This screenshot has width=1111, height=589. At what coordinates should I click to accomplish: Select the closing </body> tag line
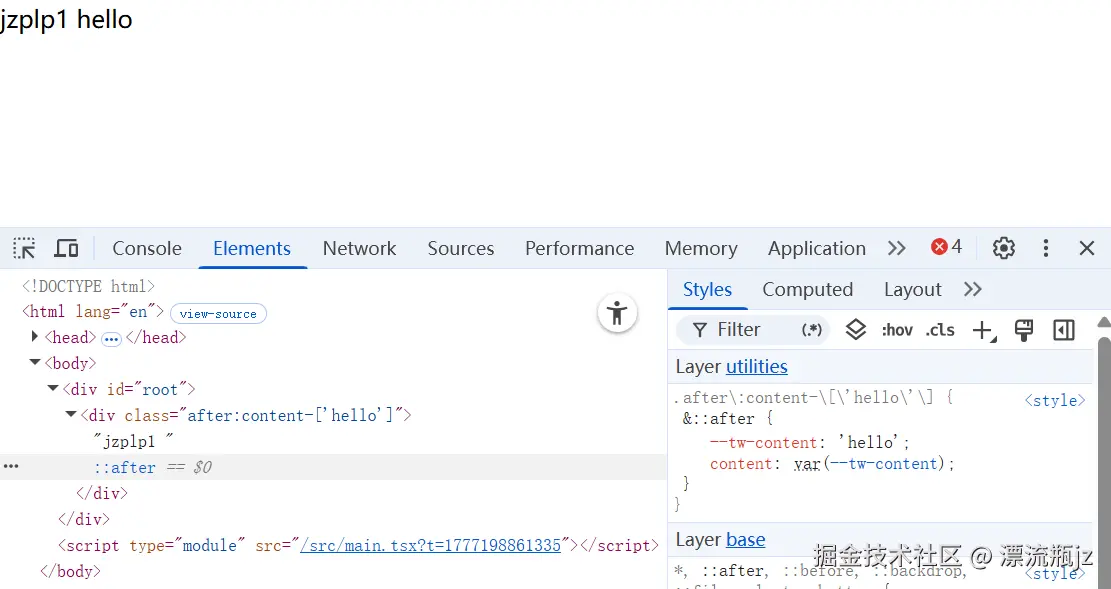[x=71, y=571]
